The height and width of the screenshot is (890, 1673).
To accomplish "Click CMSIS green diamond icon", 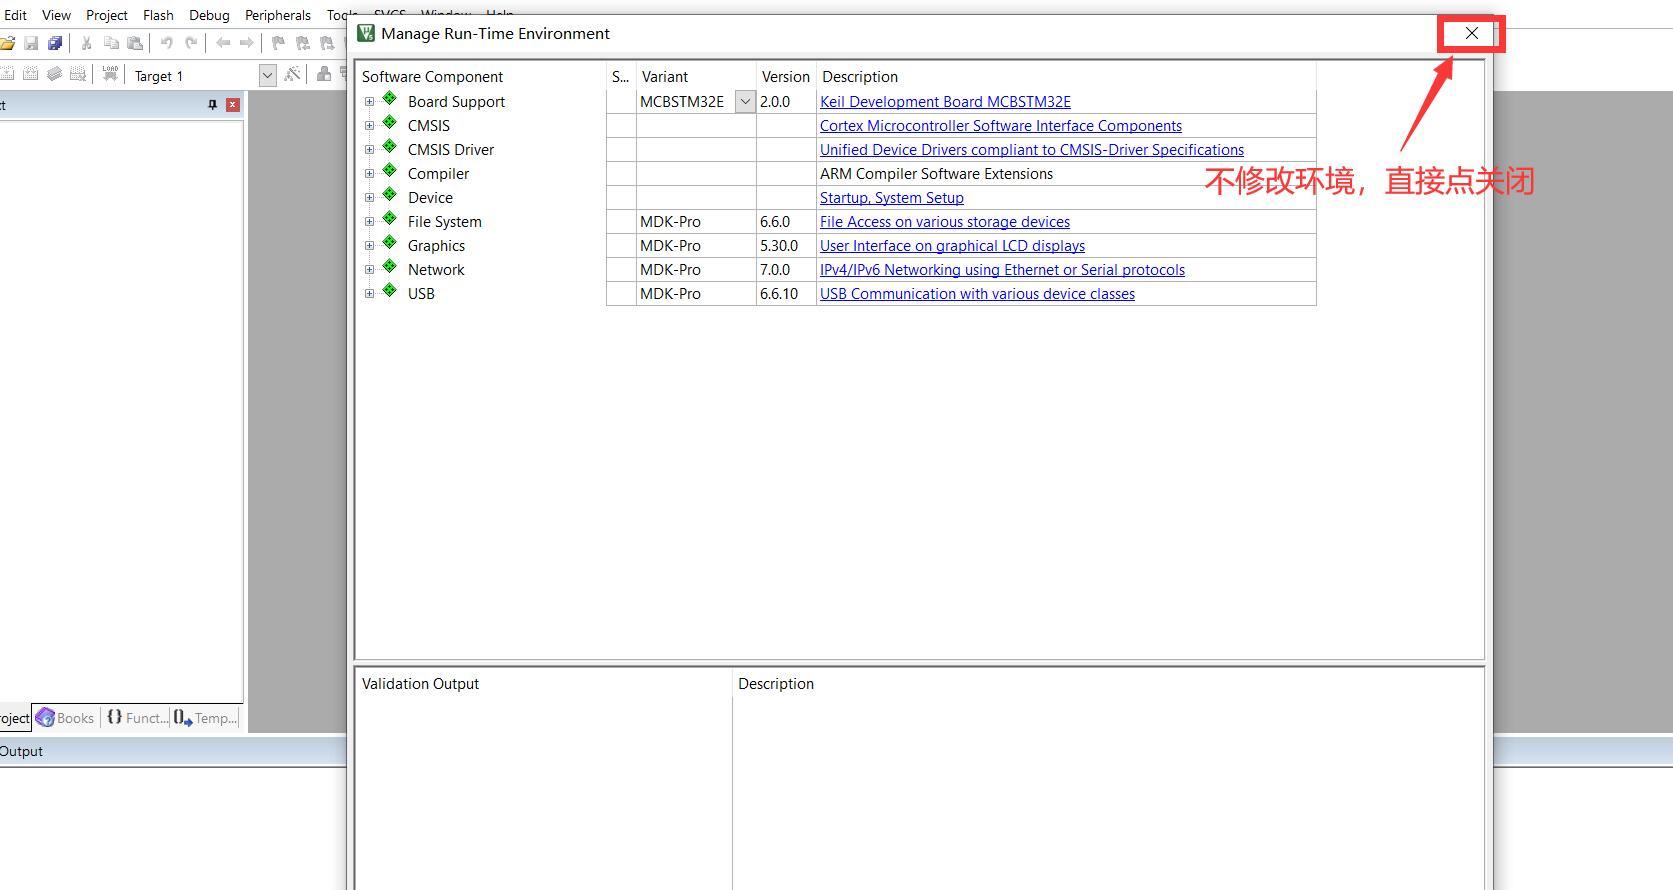I will tap(390, 123).
